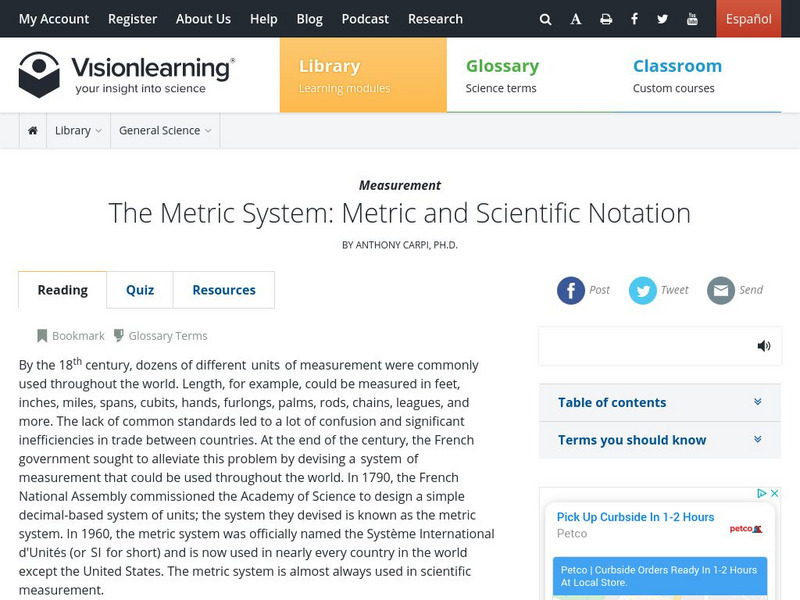Toggle the audio speaker button

pos(764,346)
